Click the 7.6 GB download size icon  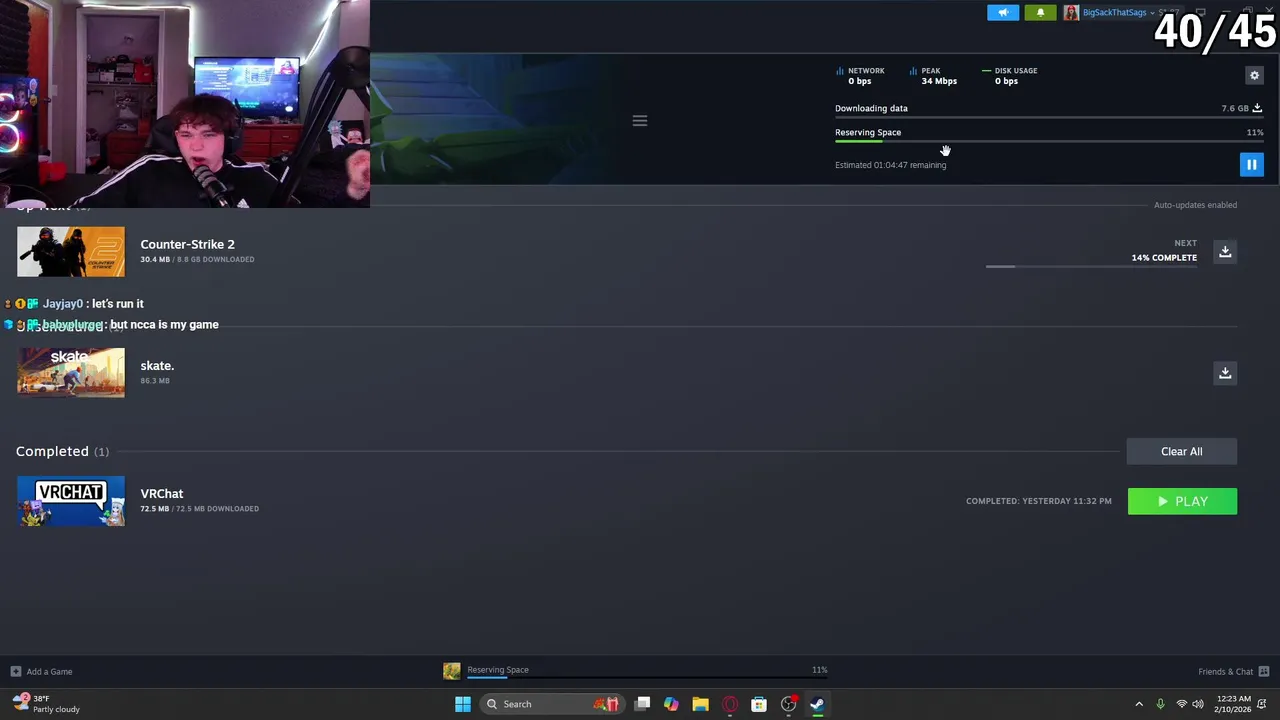point(1257,108)
